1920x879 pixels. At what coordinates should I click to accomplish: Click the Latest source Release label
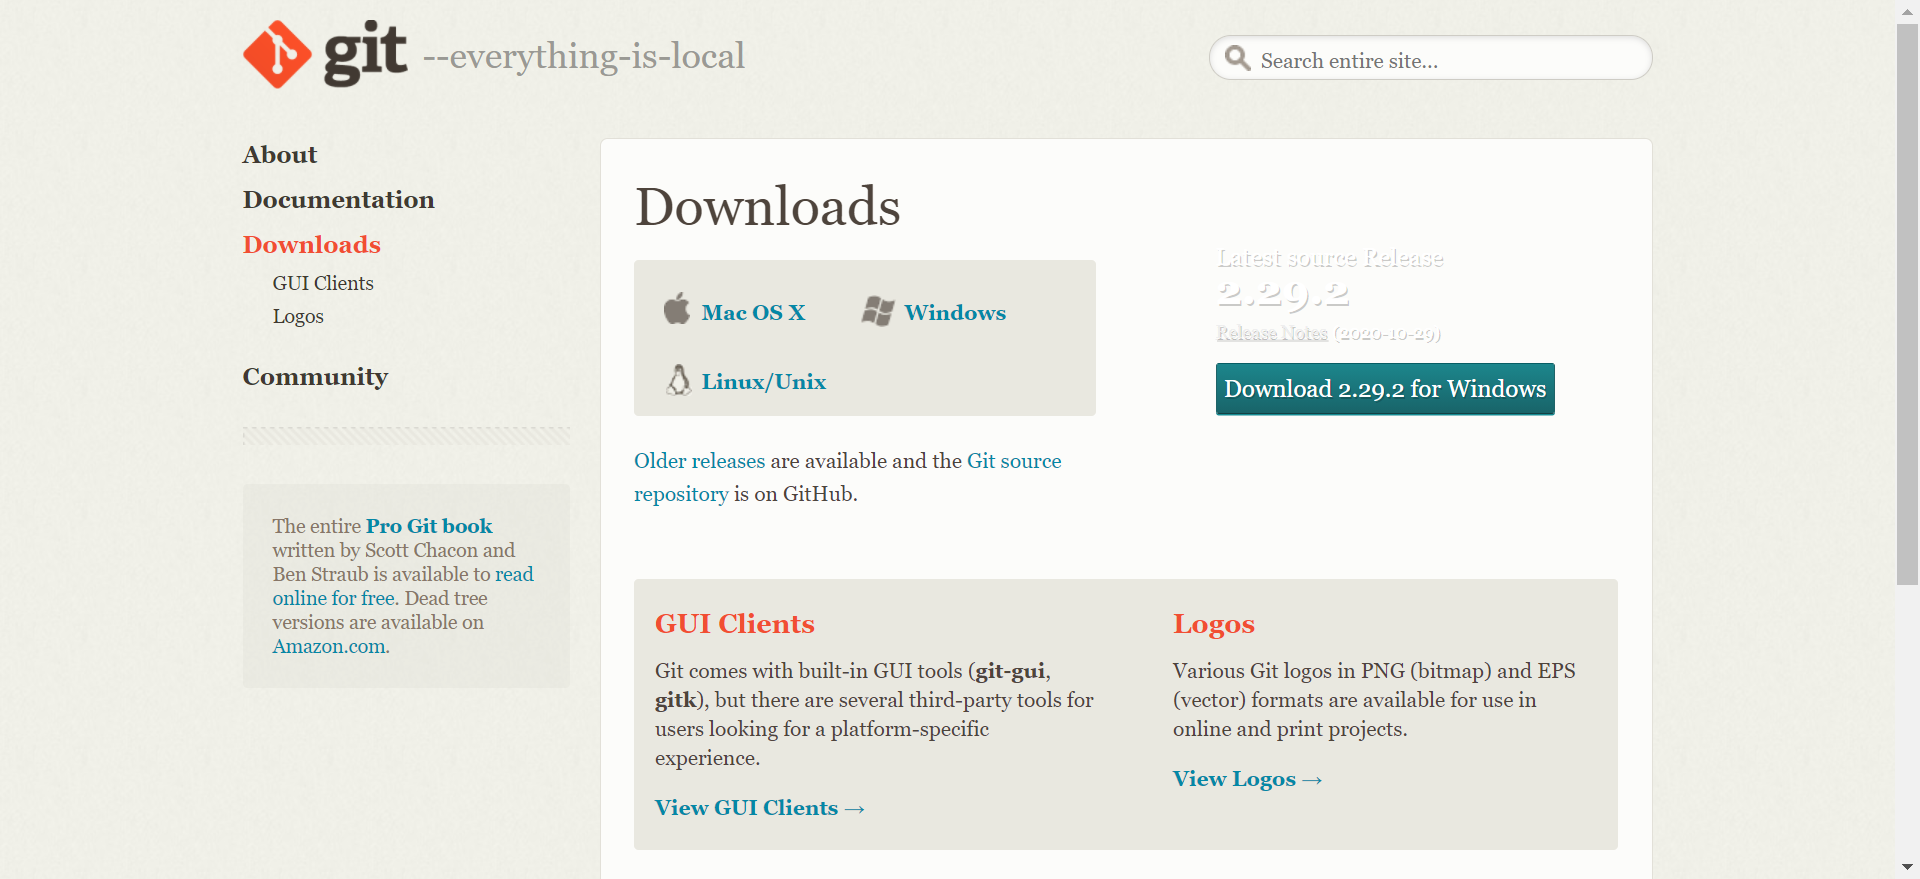pos(1330,258)
